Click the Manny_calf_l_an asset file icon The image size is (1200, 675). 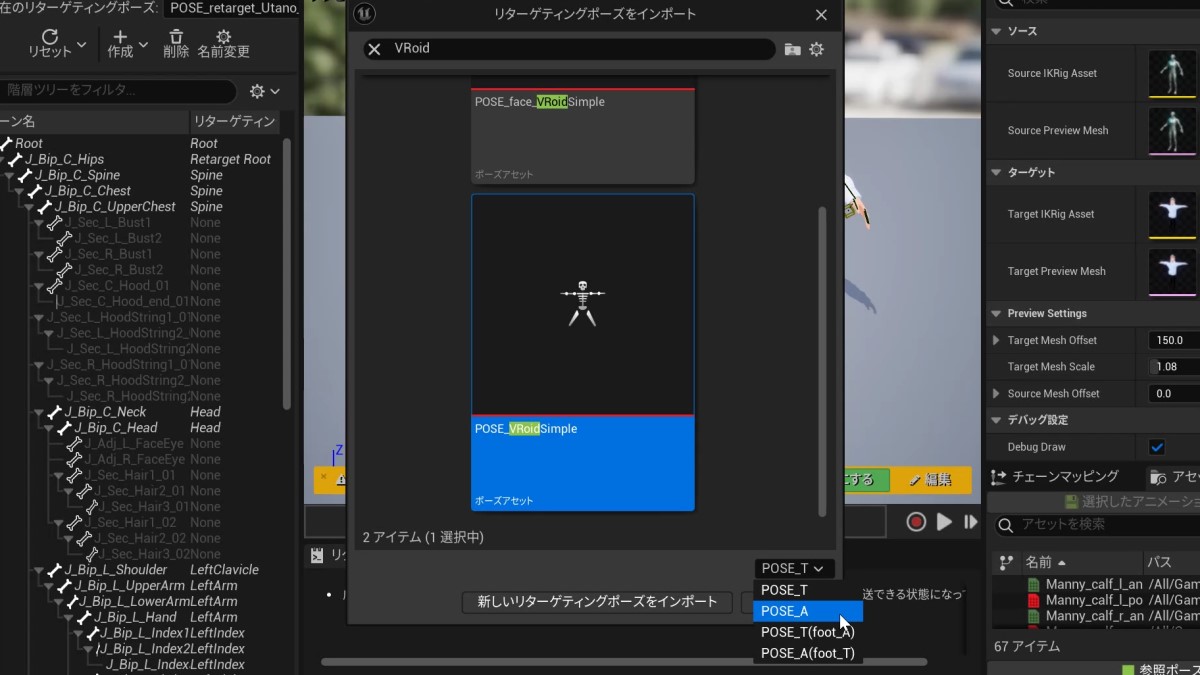(1034, 584)
